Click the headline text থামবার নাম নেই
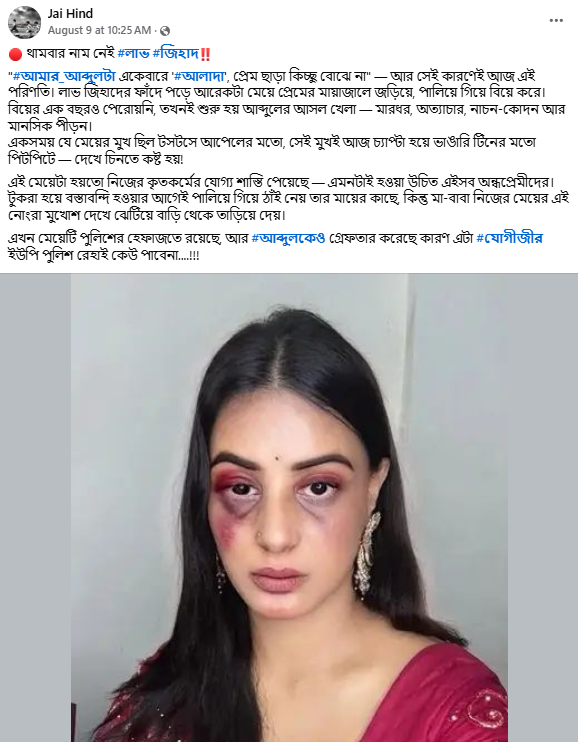Image resolution: width=578 pixels, height=742 pixels. tap(71, 53)
